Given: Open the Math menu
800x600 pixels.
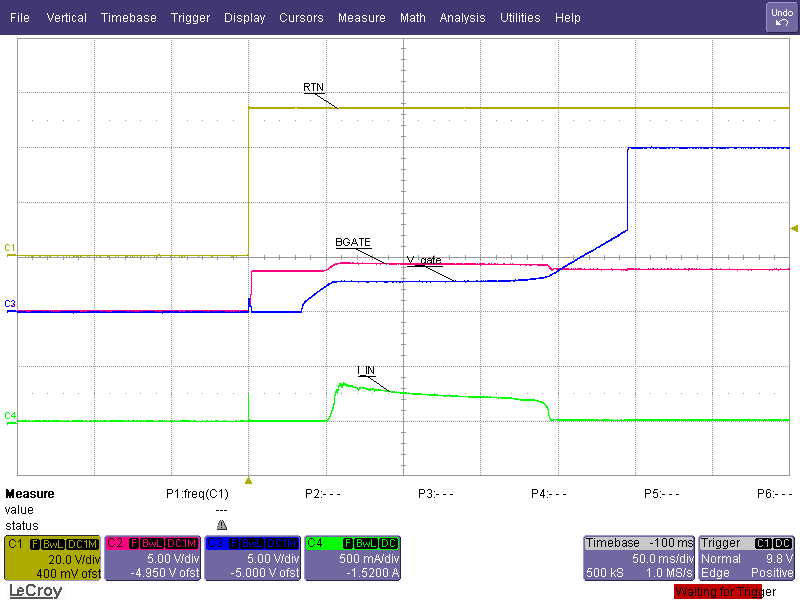Looking at the screenshot, I should click(412, 18).
